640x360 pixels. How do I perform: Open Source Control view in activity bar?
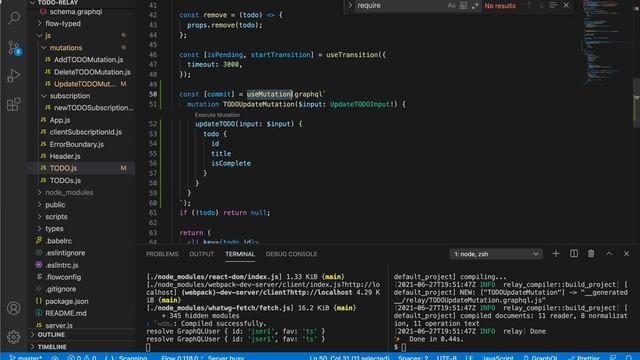(14, 48)
